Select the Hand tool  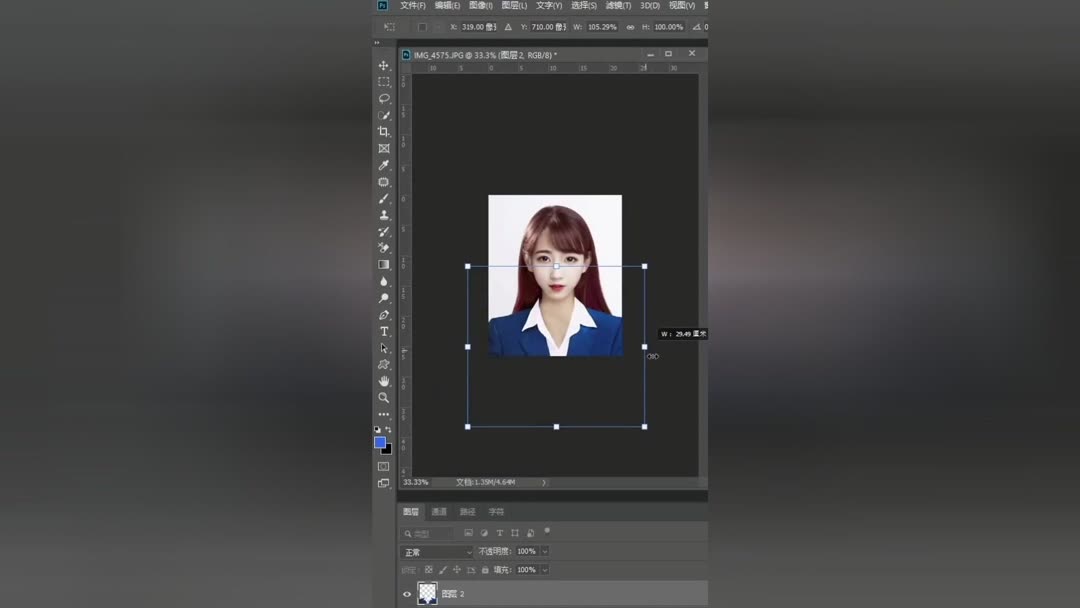point(384,381)
